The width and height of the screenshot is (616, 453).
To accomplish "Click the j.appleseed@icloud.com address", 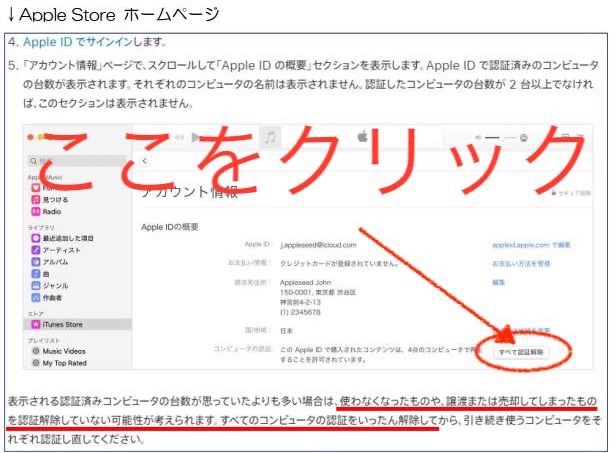I will [318, 245].
